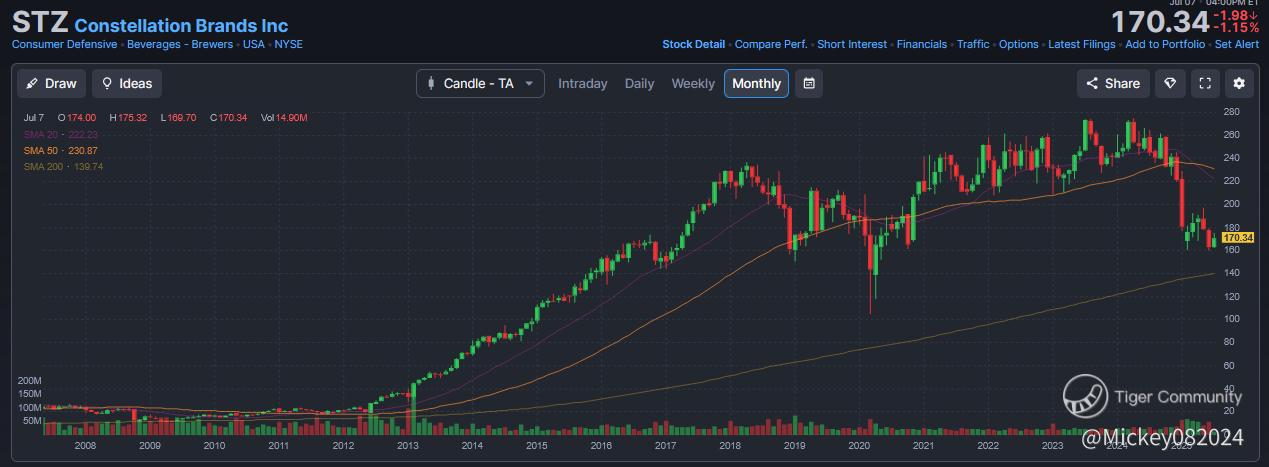Image resolution: width=1269 pixels, height=467 pixels.
Task: Select the Monthly timeframe
Action: click(x=756, y=84)
